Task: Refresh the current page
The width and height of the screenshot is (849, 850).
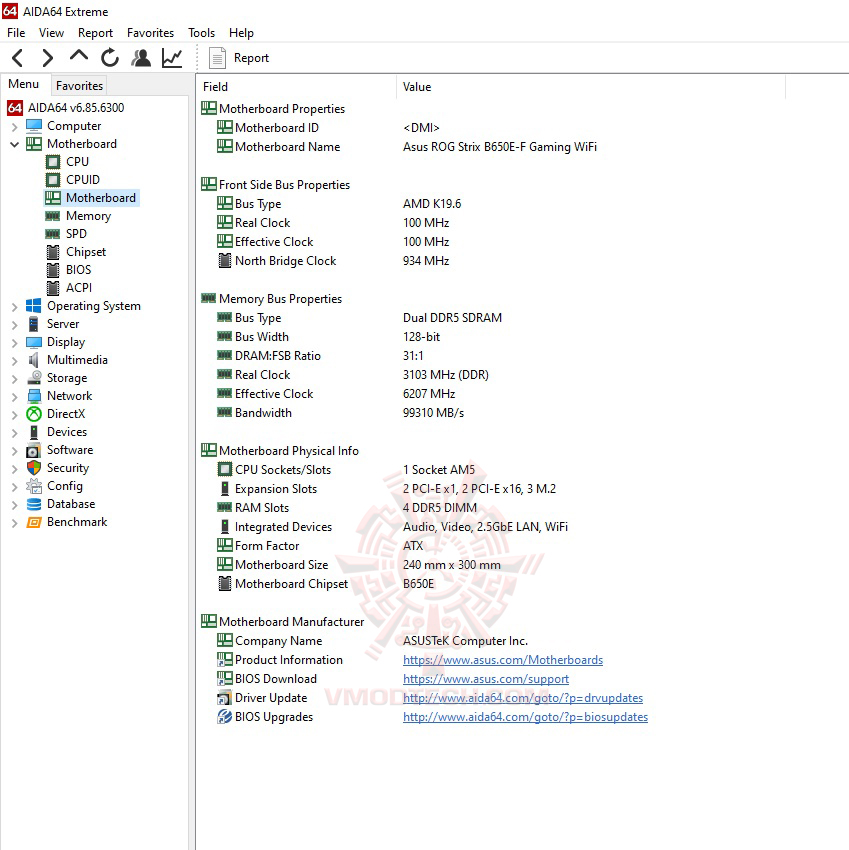Action: pyautogui.click(x=110, y=57)
